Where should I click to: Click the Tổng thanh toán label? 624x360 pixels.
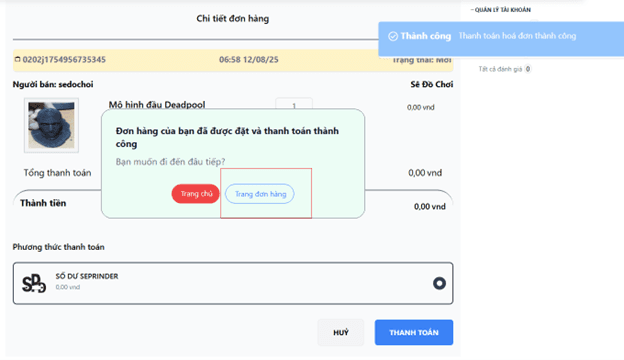(x=57, y=173)
